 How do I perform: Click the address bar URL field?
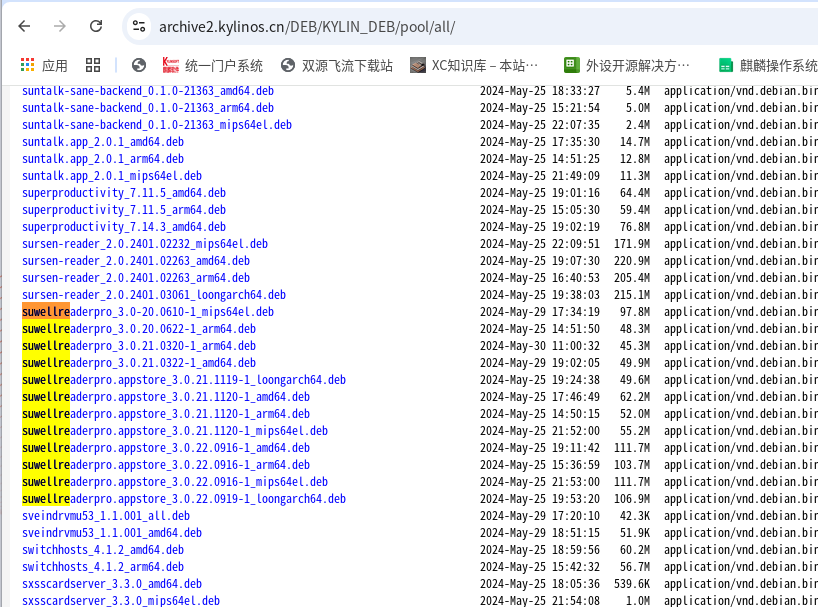tap(400, 26)
